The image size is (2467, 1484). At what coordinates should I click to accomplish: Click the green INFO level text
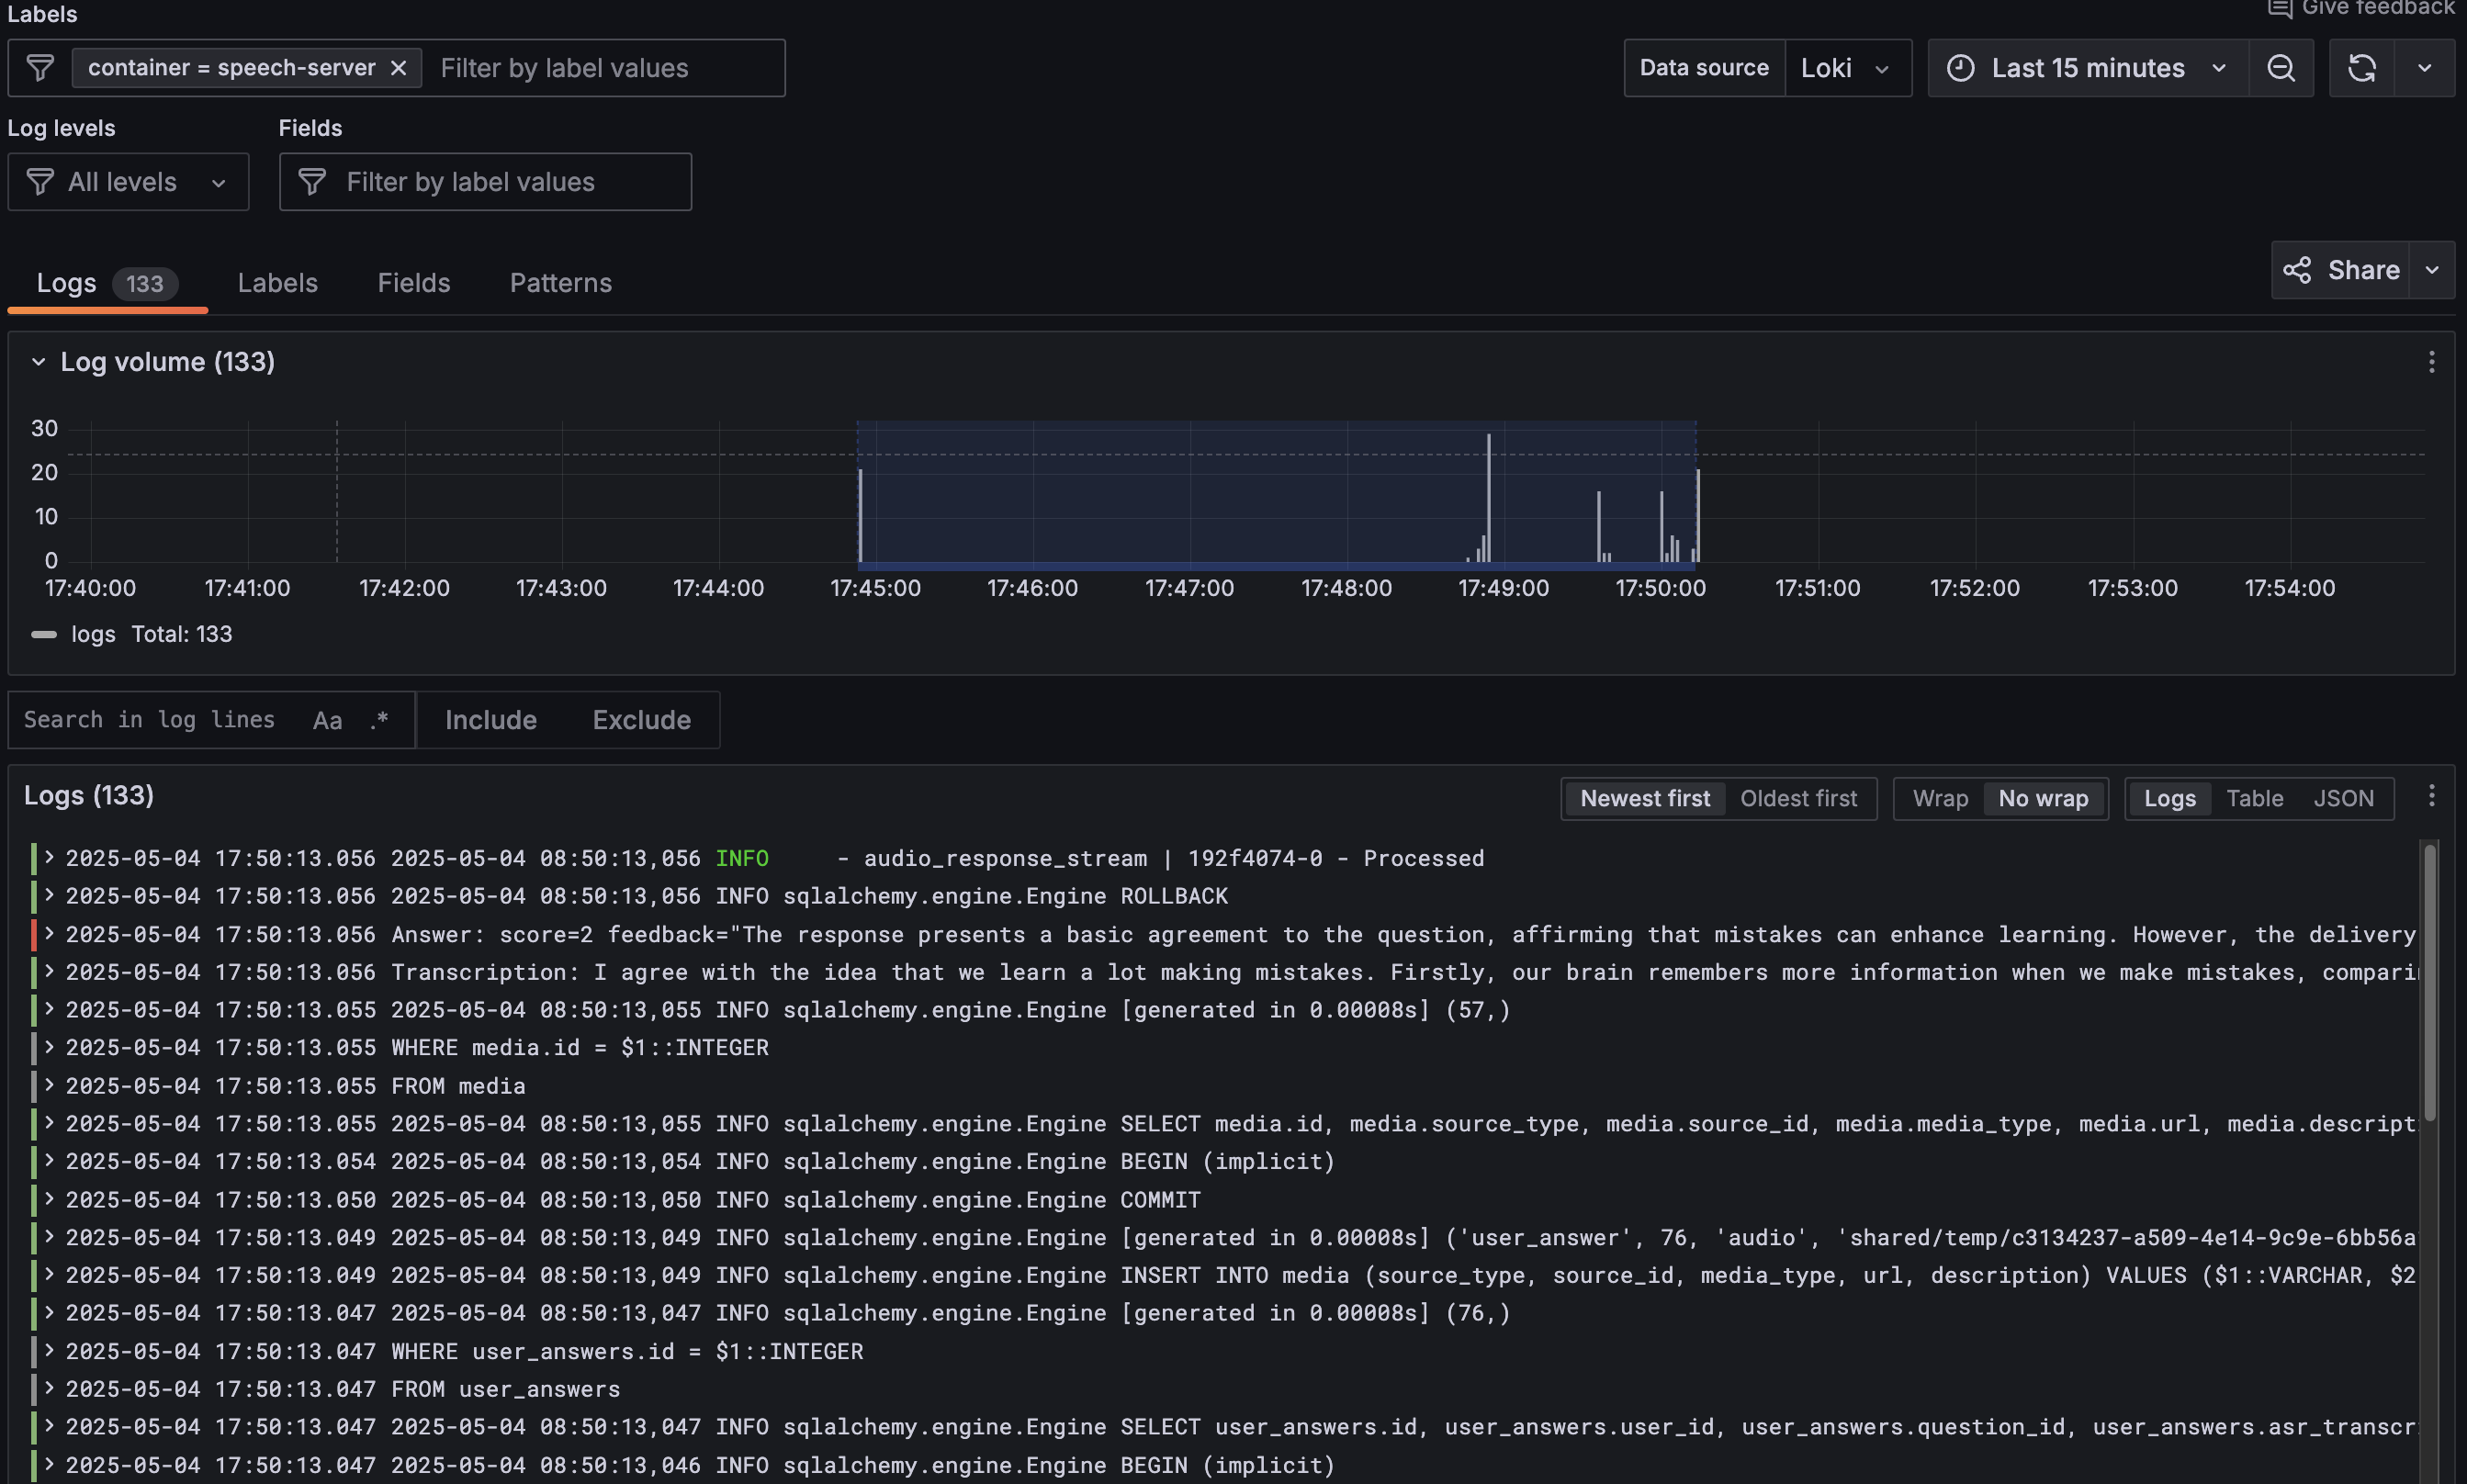pos(742,858)
